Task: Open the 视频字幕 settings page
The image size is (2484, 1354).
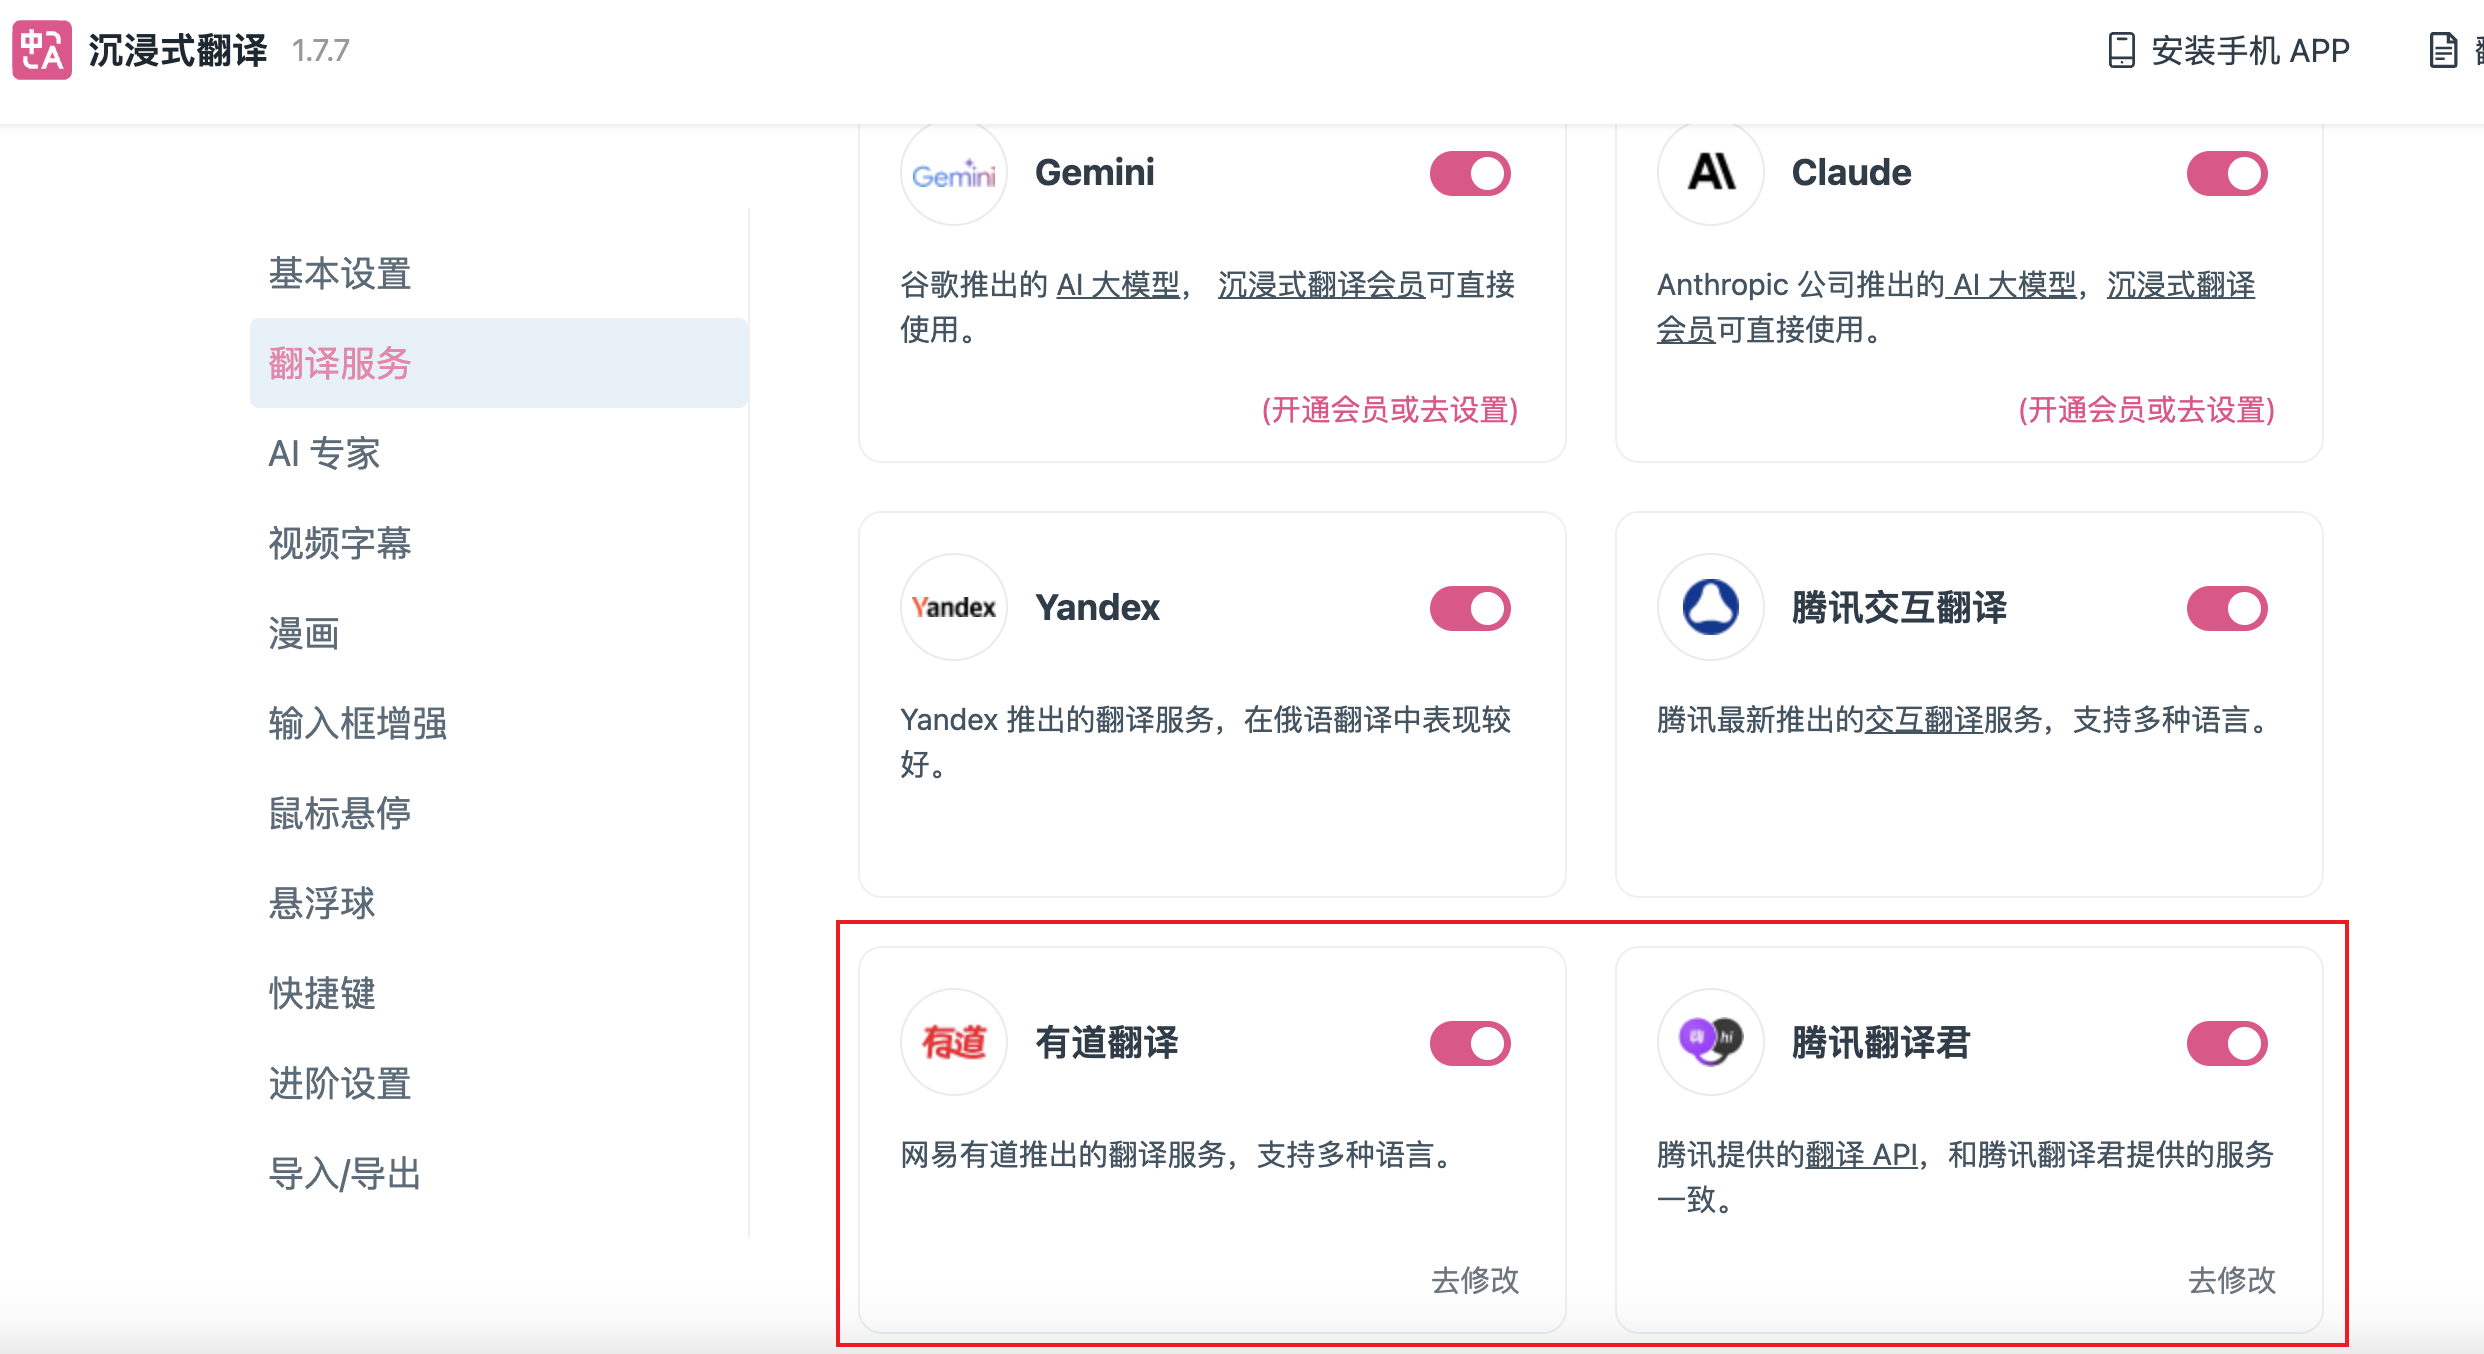Action: tap(340, 544)
